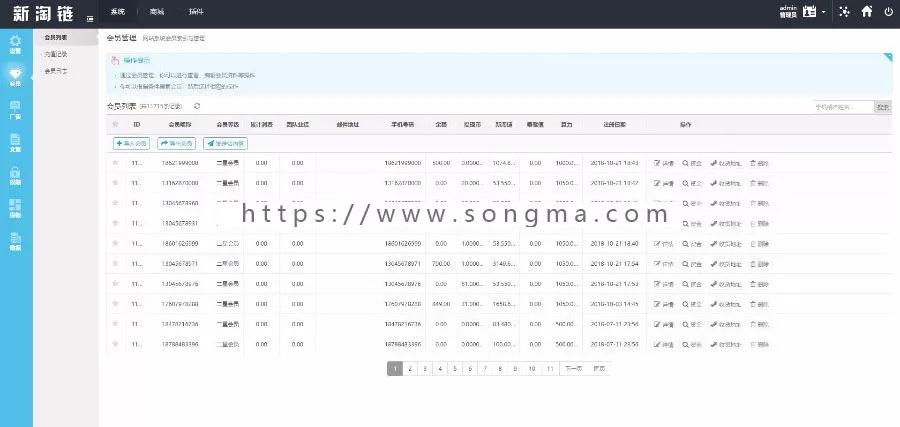Go to page 5 in pagination

point(455,368)
